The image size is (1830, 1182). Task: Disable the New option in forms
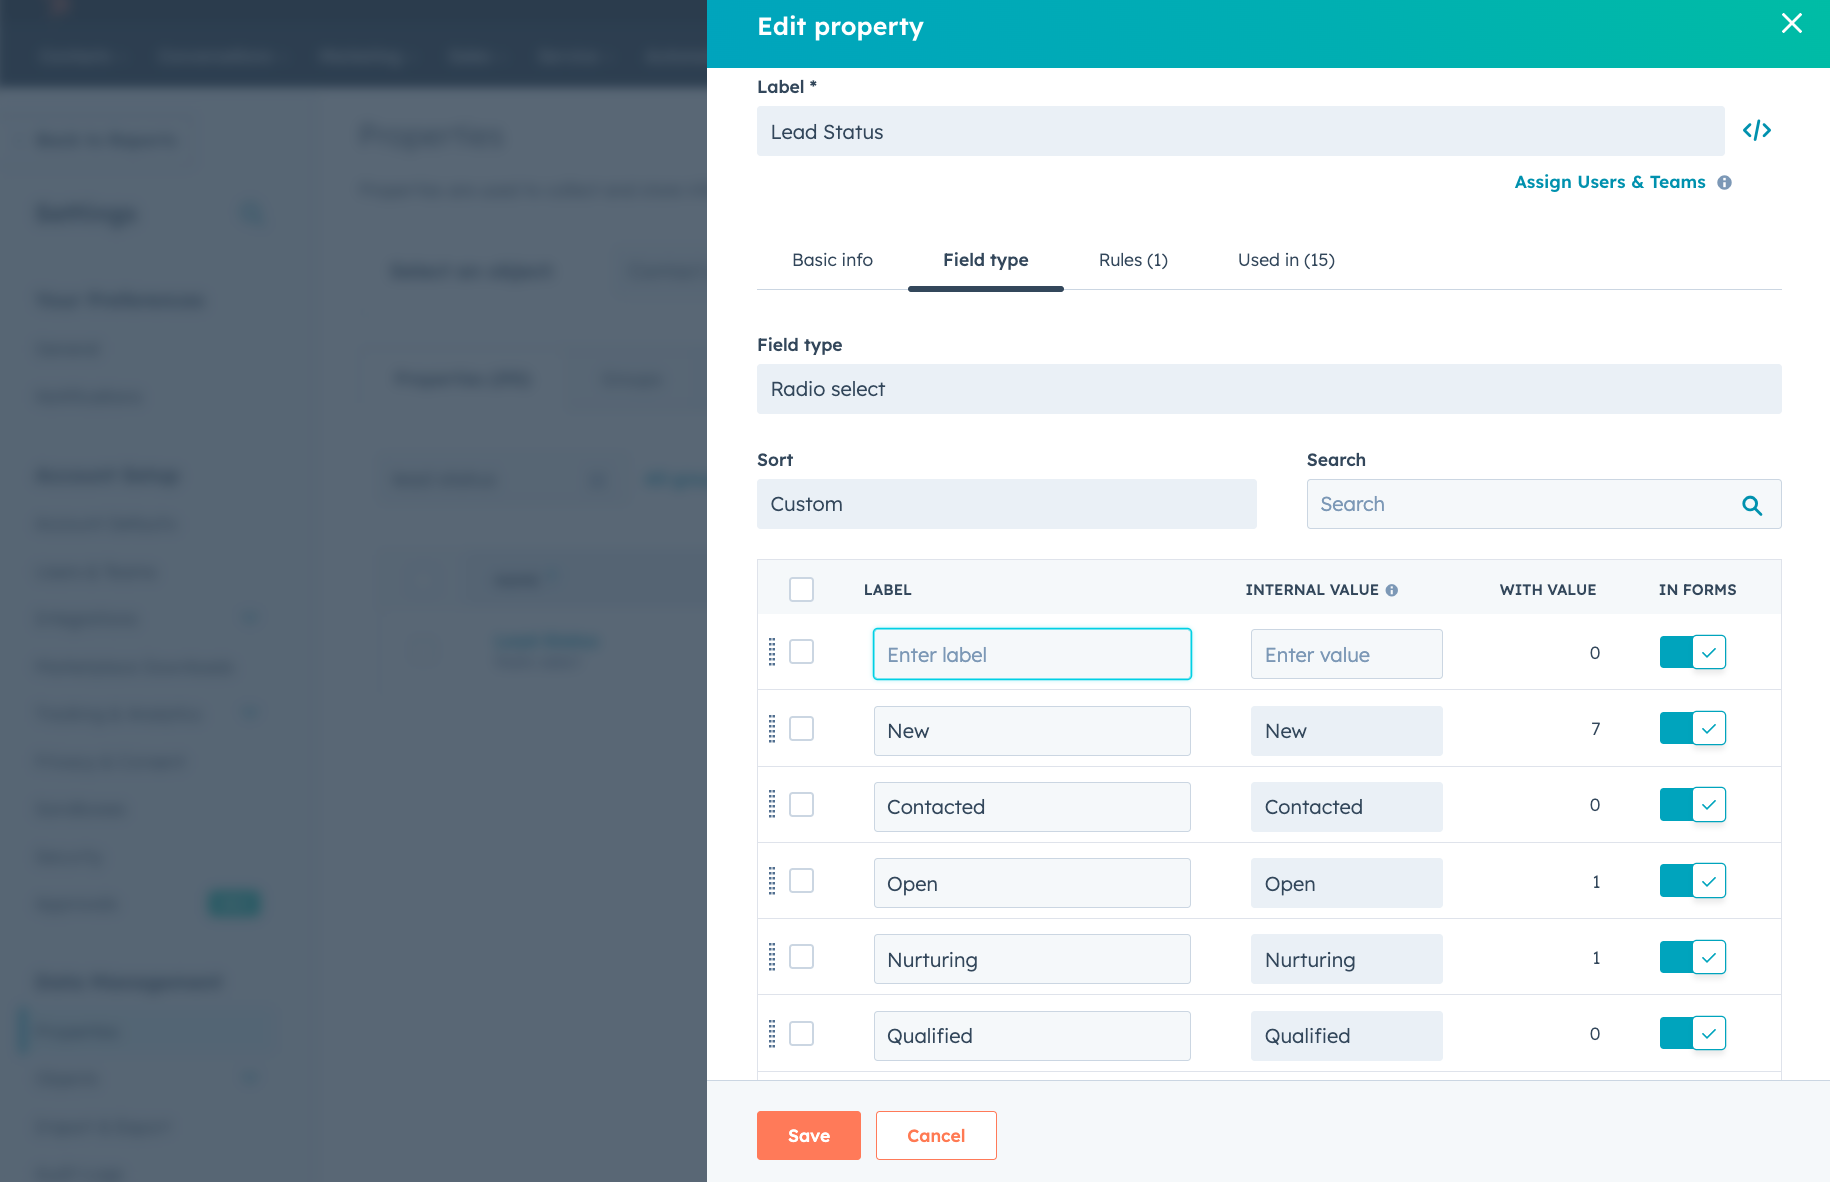(x=1692, y=728)
